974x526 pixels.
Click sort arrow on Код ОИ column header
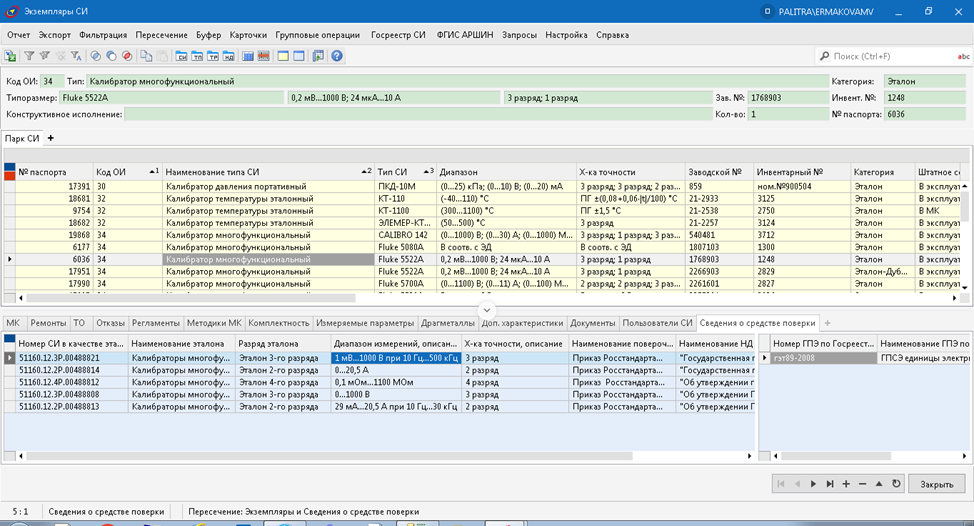click(153, 171)
